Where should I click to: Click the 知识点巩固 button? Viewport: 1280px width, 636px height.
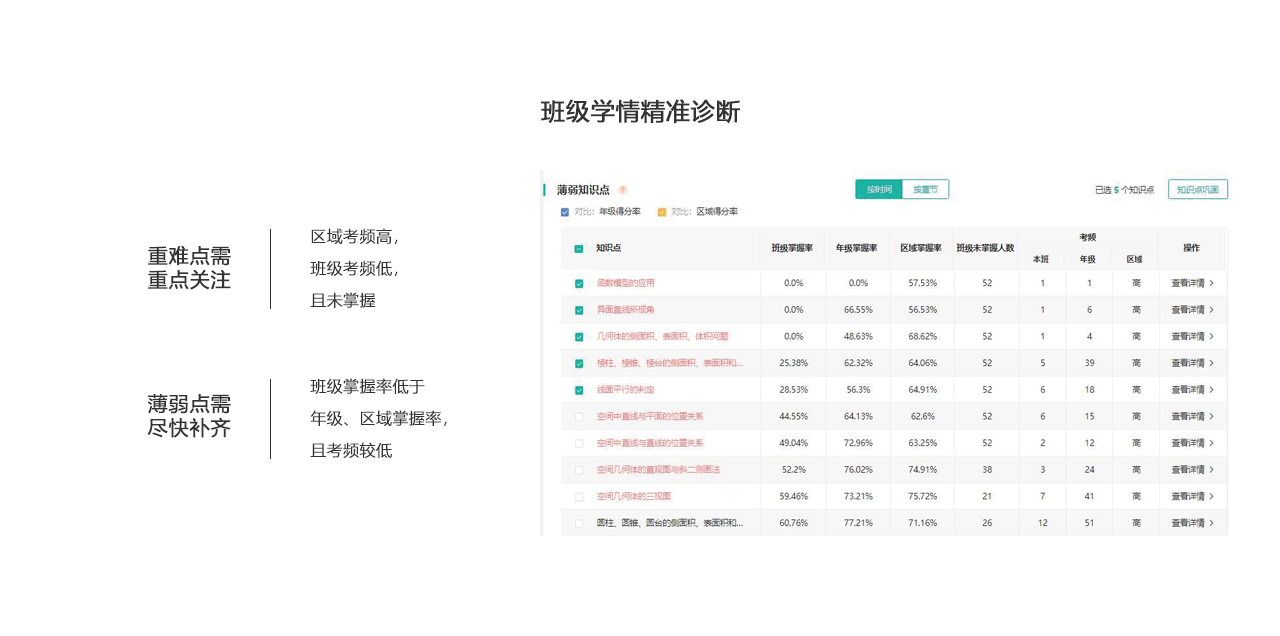click(x=1197, y=189)
